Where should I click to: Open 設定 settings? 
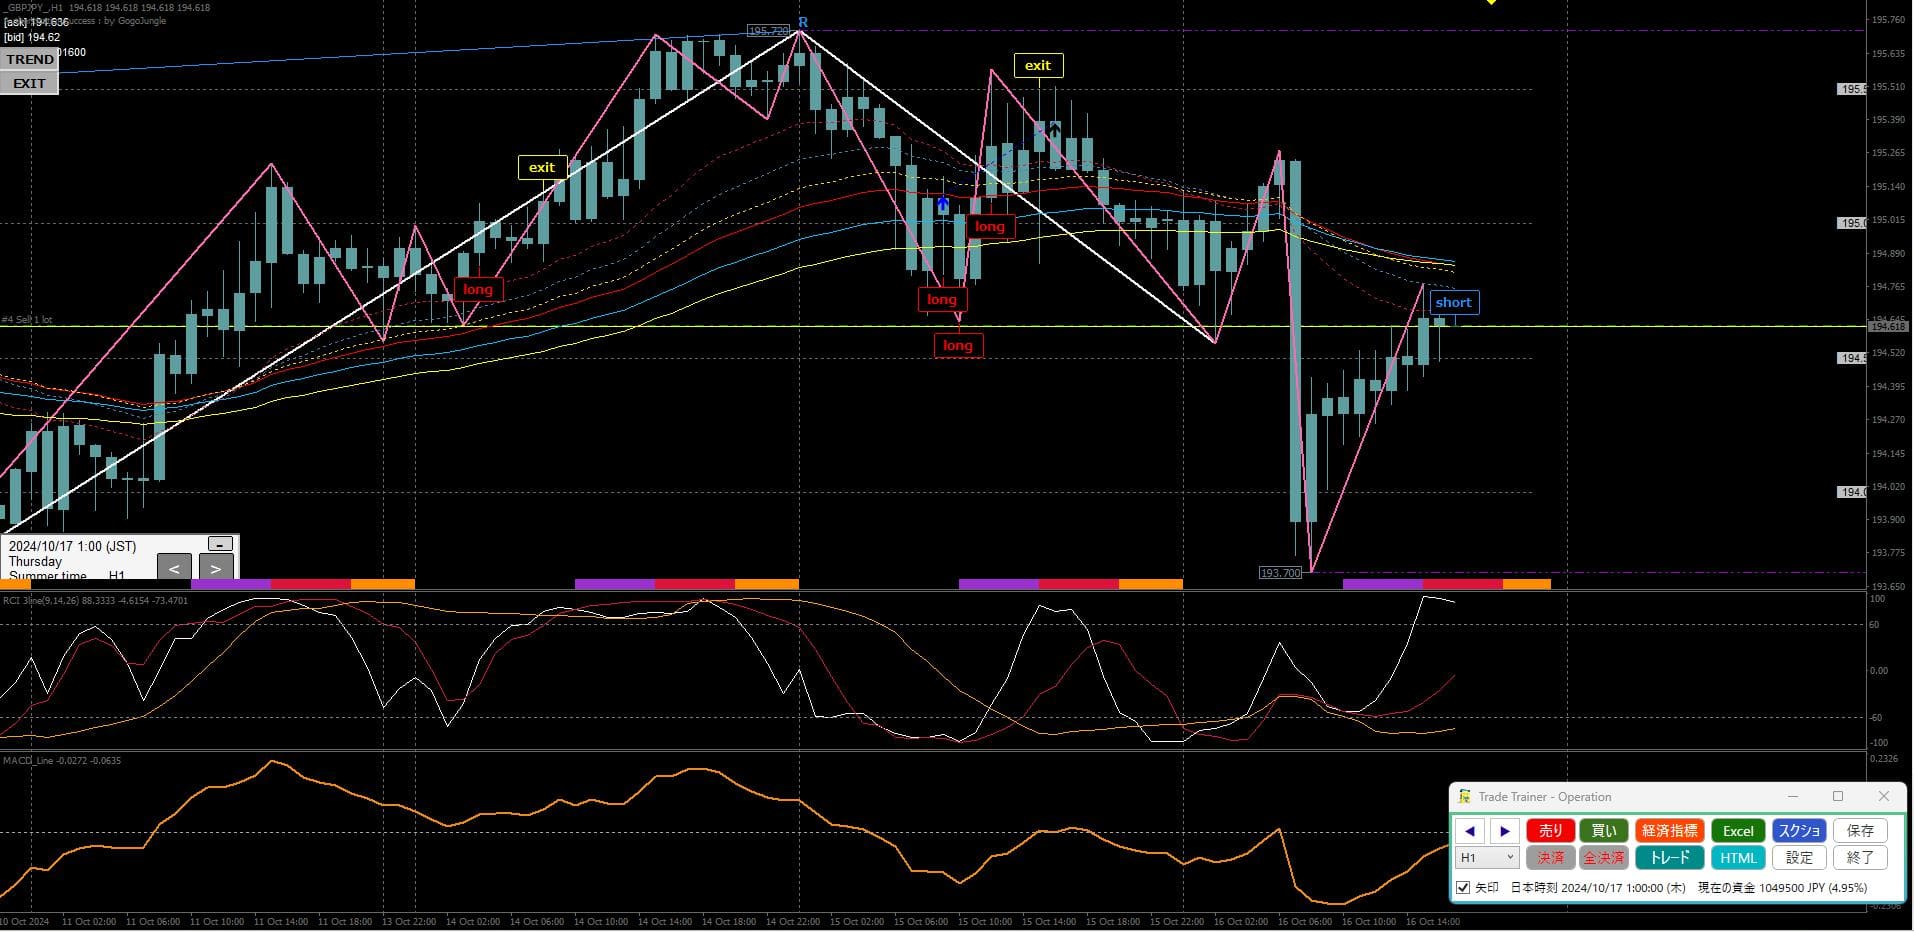1799,858
